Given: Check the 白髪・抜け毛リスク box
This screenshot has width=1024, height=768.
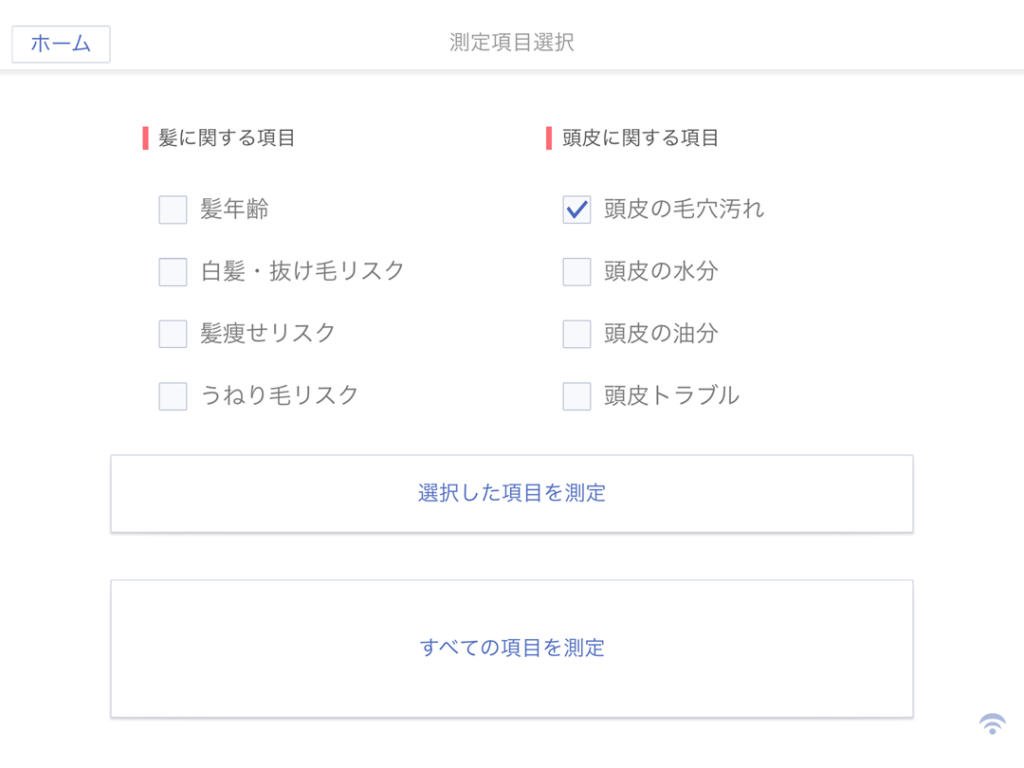Looking at the screenshot, I should 173,272.
